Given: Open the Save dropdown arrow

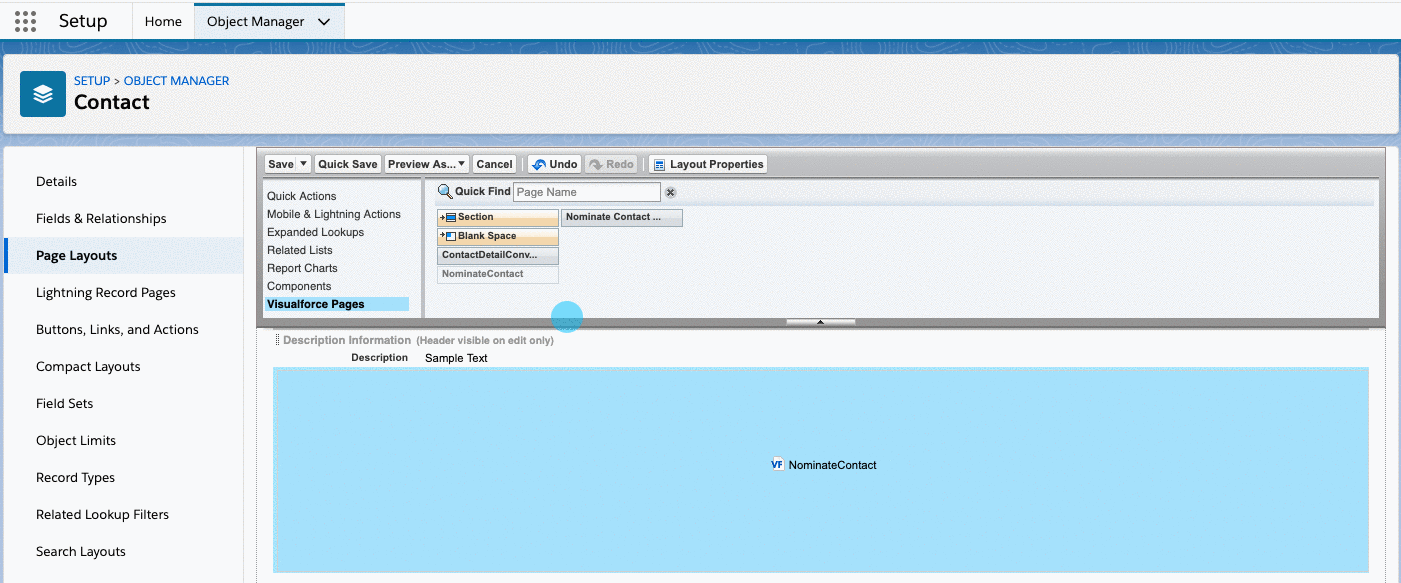Looking at the screenshot, I should [x=304, y=164].
